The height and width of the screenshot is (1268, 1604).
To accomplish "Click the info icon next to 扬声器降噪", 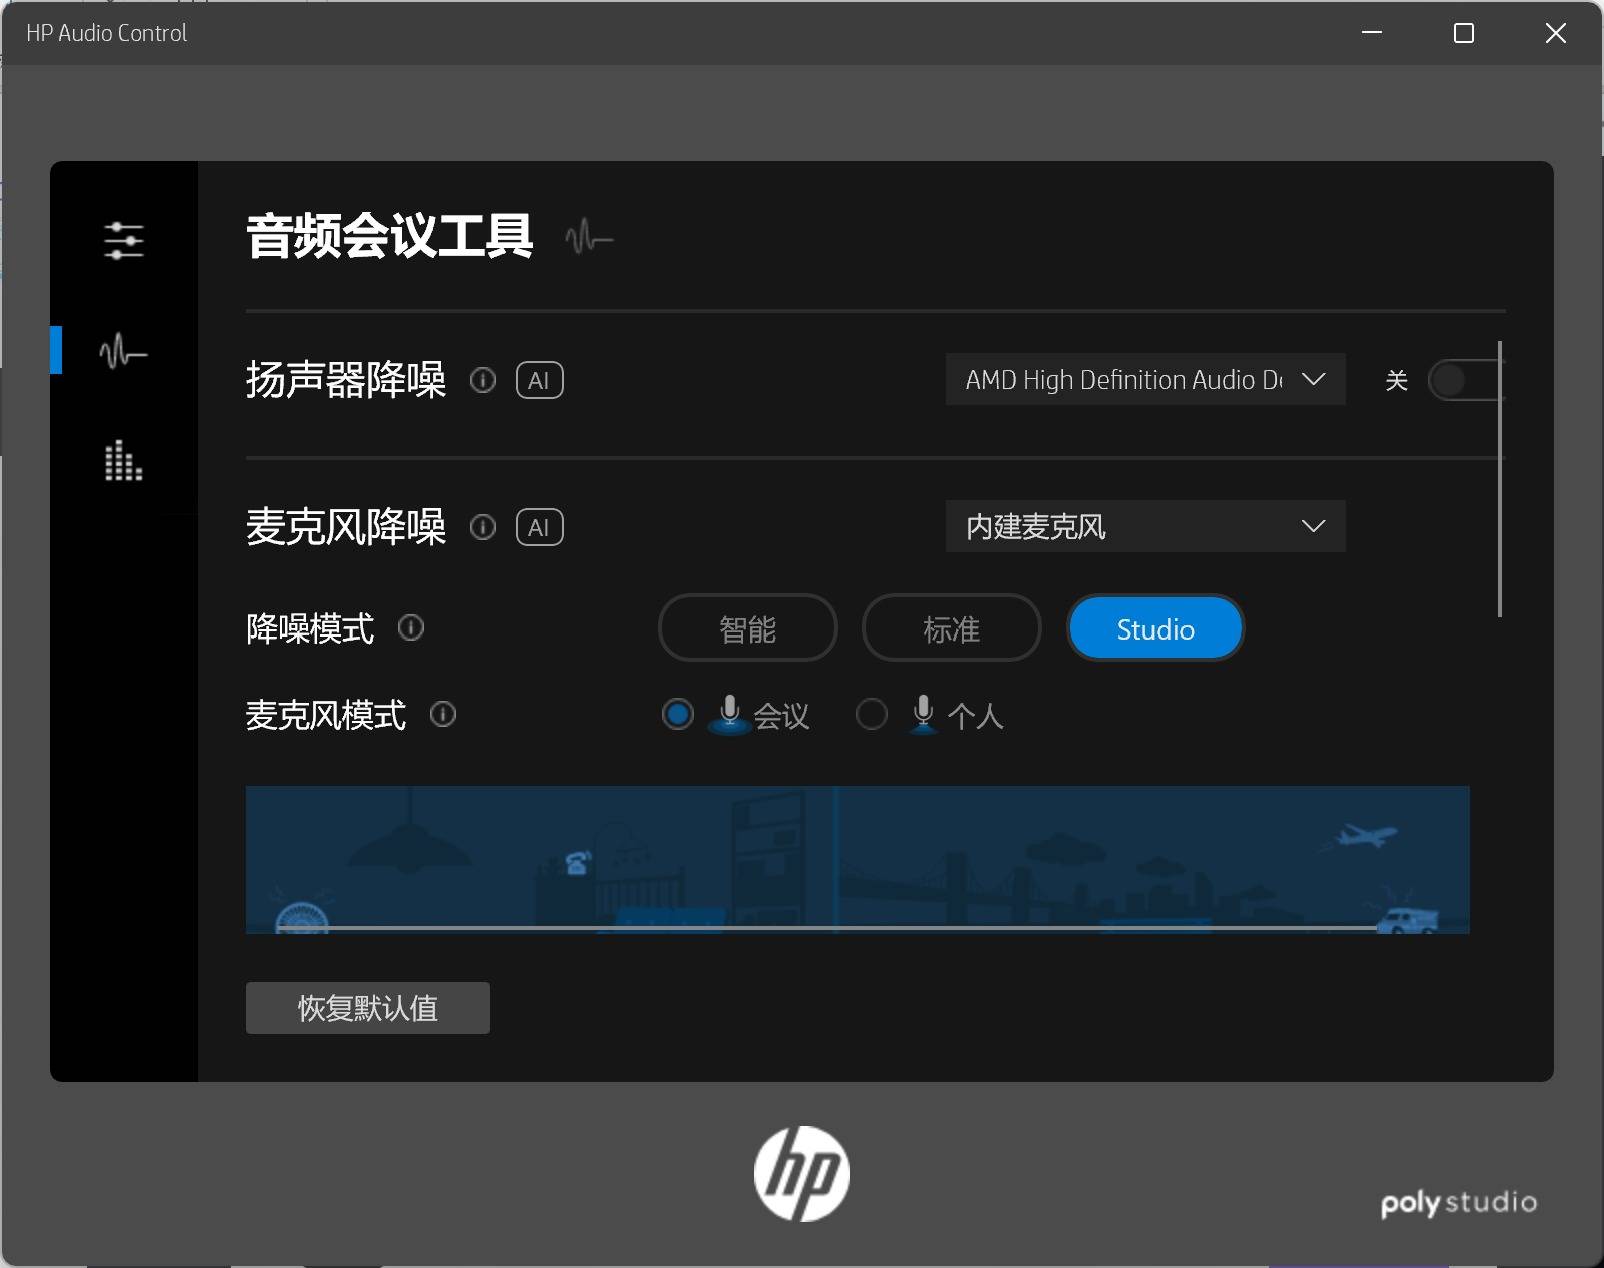I will (483, 380).
